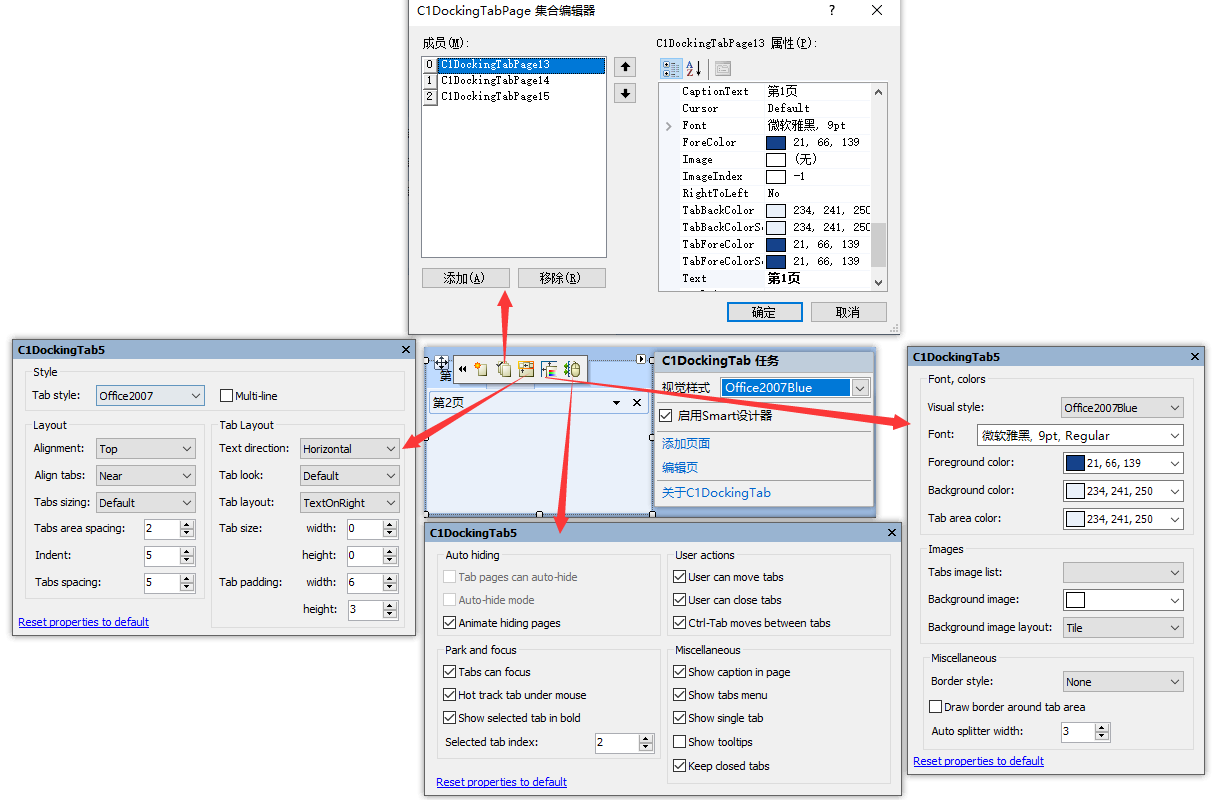This screenshot has height=800, width=1214.
Task: Click the TabForeColor property color swatch
Action: 776,245
